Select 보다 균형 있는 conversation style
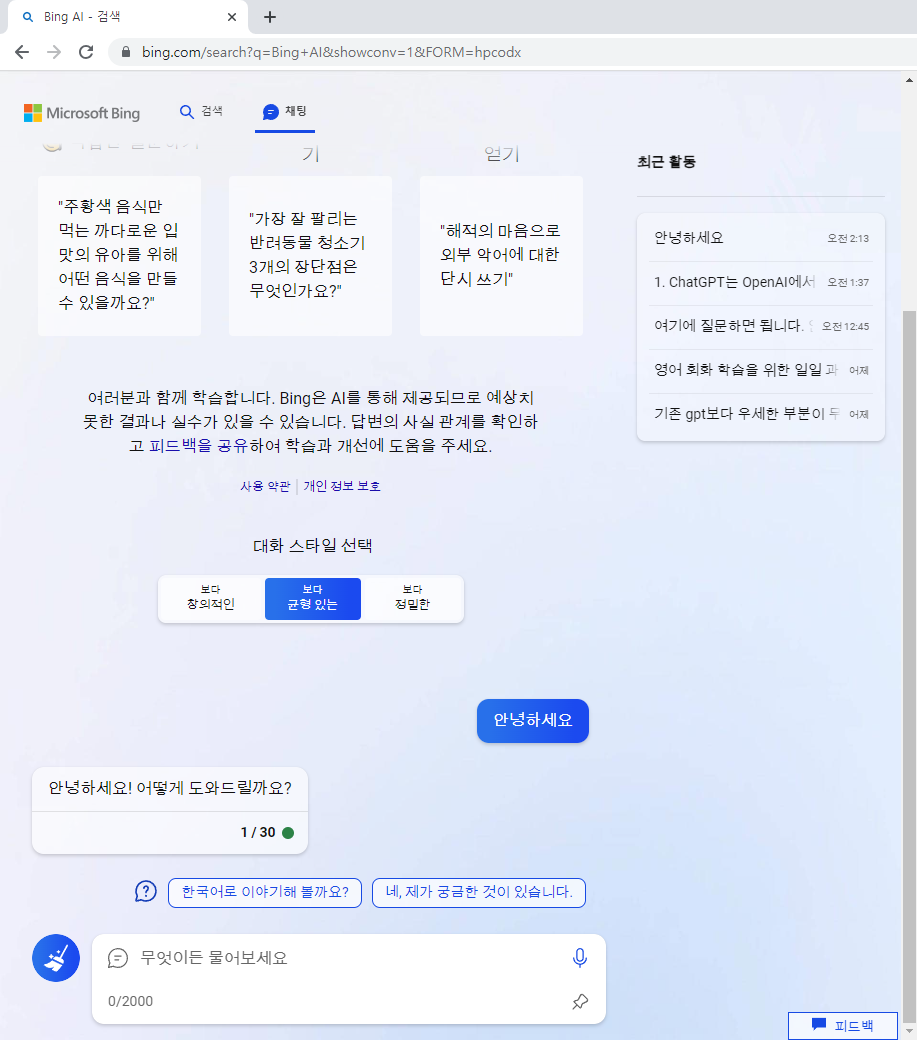Screen dimensions: 917x1040 (x=313, y=598)
